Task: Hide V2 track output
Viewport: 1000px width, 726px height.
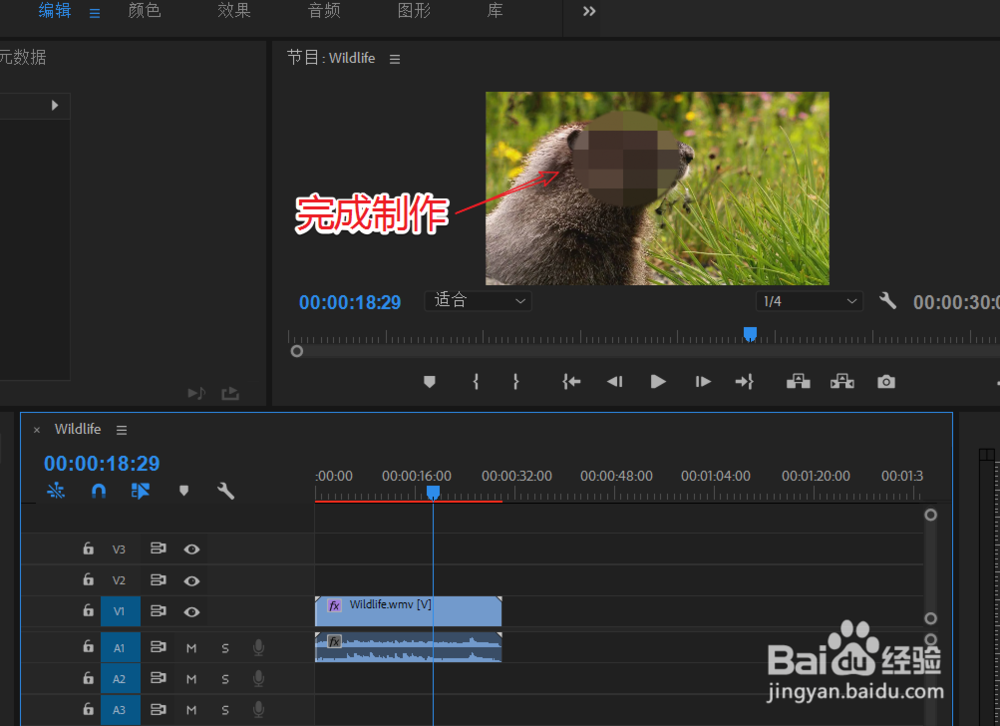Action: 192,581
